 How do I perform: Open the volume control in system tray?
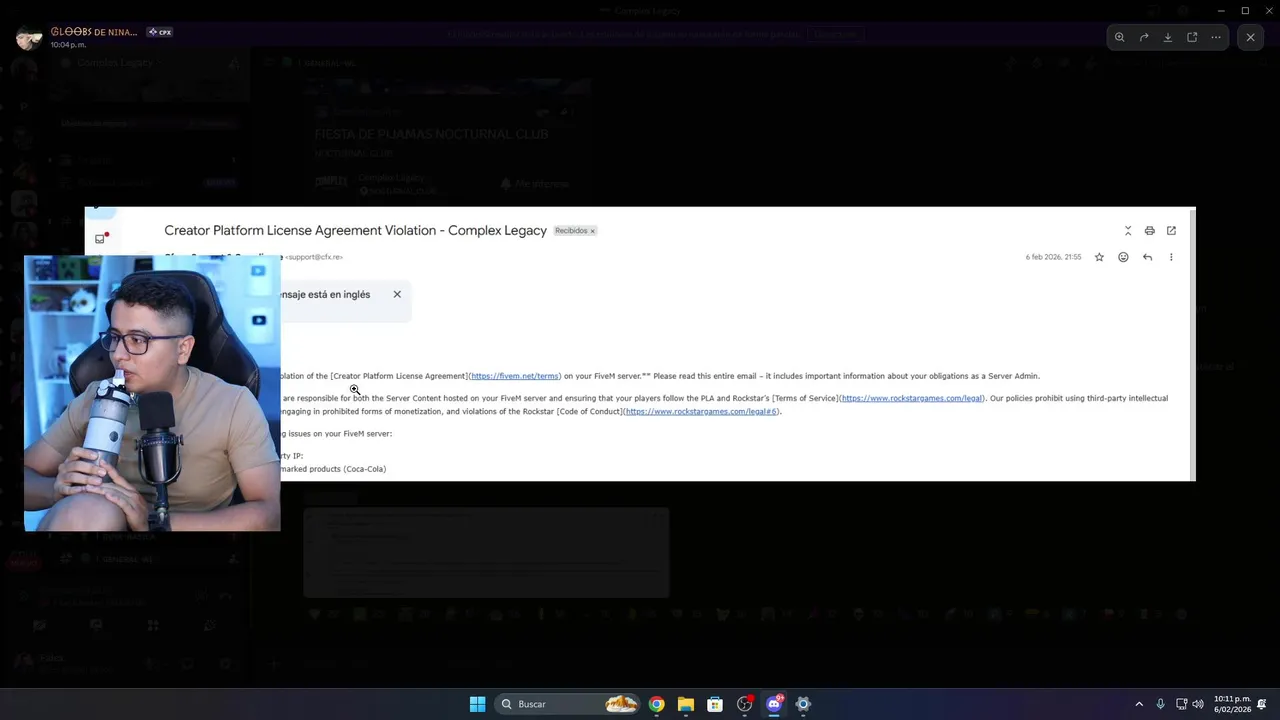point(1198,704)
